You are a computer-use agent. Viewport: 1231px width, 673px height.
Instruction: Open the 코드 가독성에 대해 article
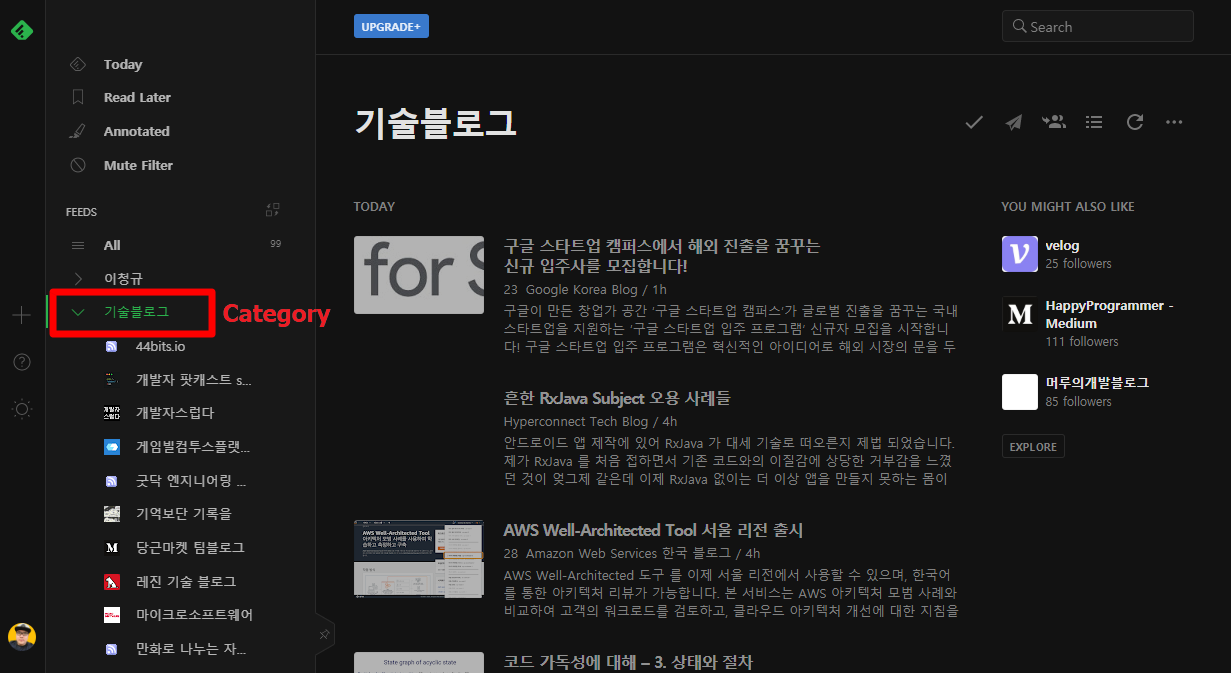pyautogui.click(x=628, y=662)
